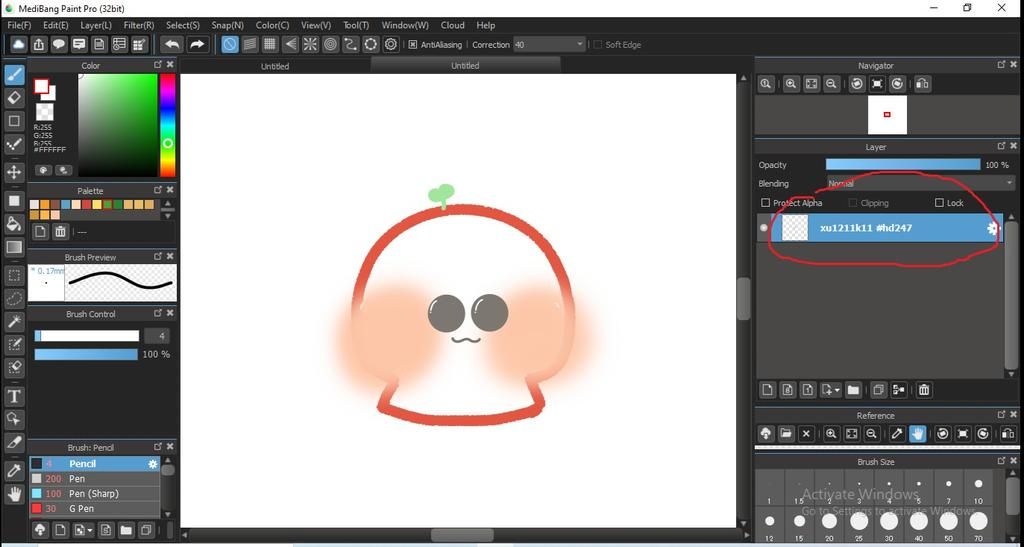Open snap settings gear icon
The height and width of the screenshot is (547, 1024).
point(391,44)
